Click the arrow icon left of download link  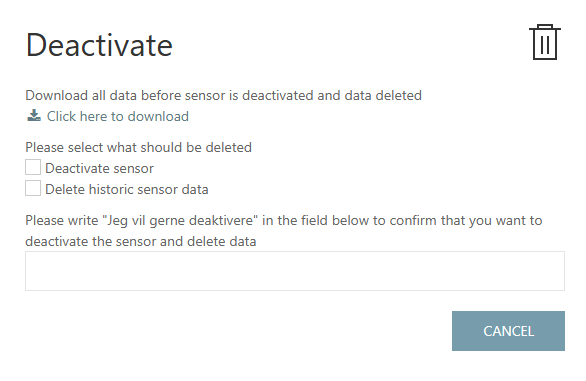(34, 116)
